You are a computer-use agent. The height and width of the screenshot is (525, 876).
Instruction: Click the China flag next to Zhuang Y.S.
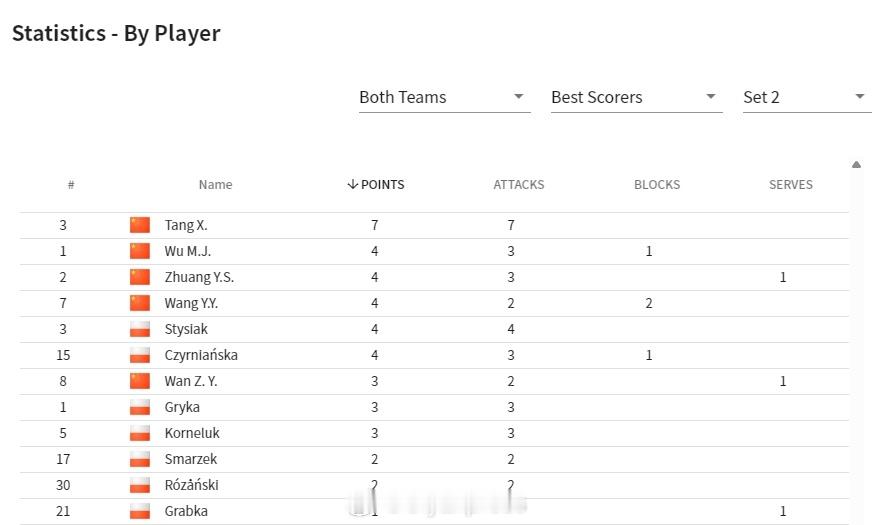pyautogui.click(x=140, y=277)
